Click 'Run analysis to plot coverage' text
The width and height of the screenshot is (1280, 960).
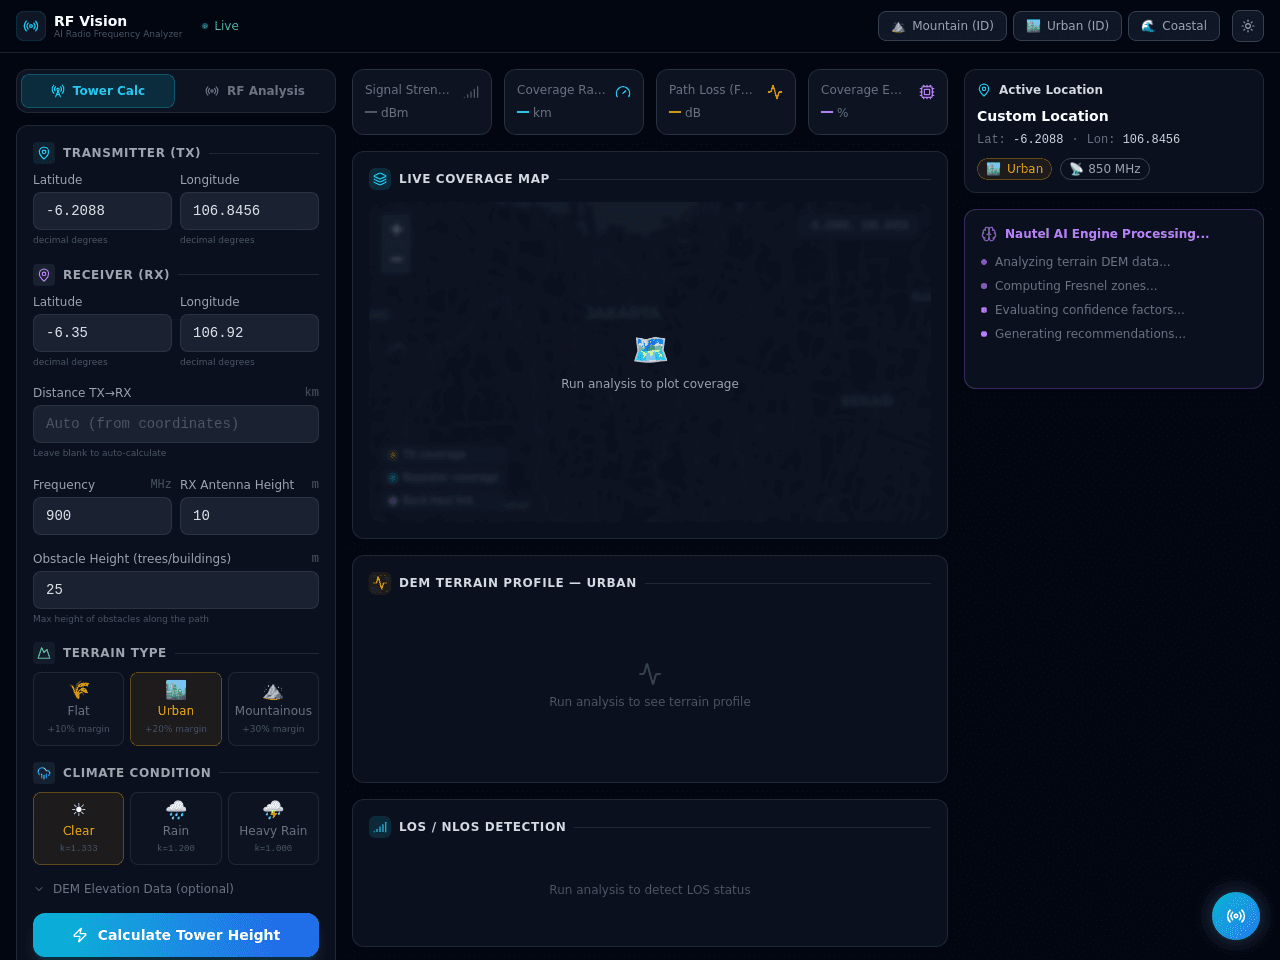(x=650, y=384)
